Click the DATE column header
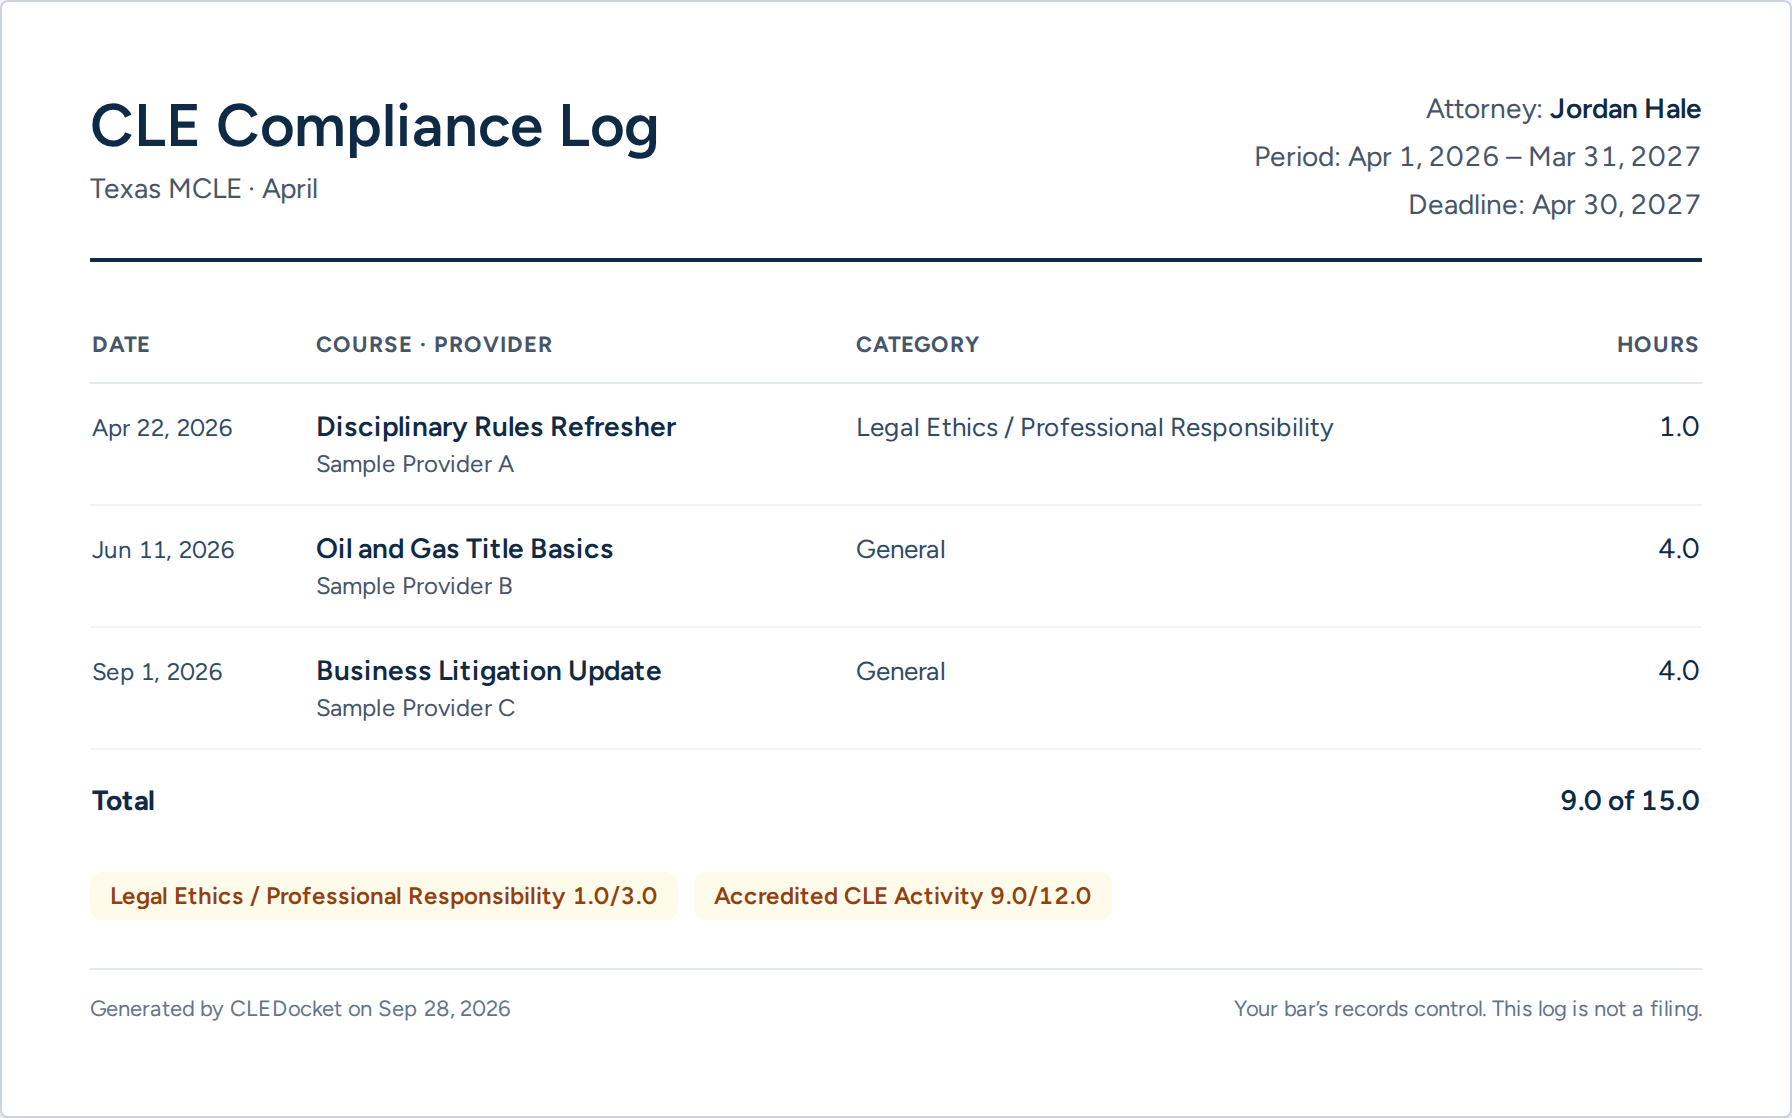Viewport: 1792px width, 1118px height. (121, 345)
